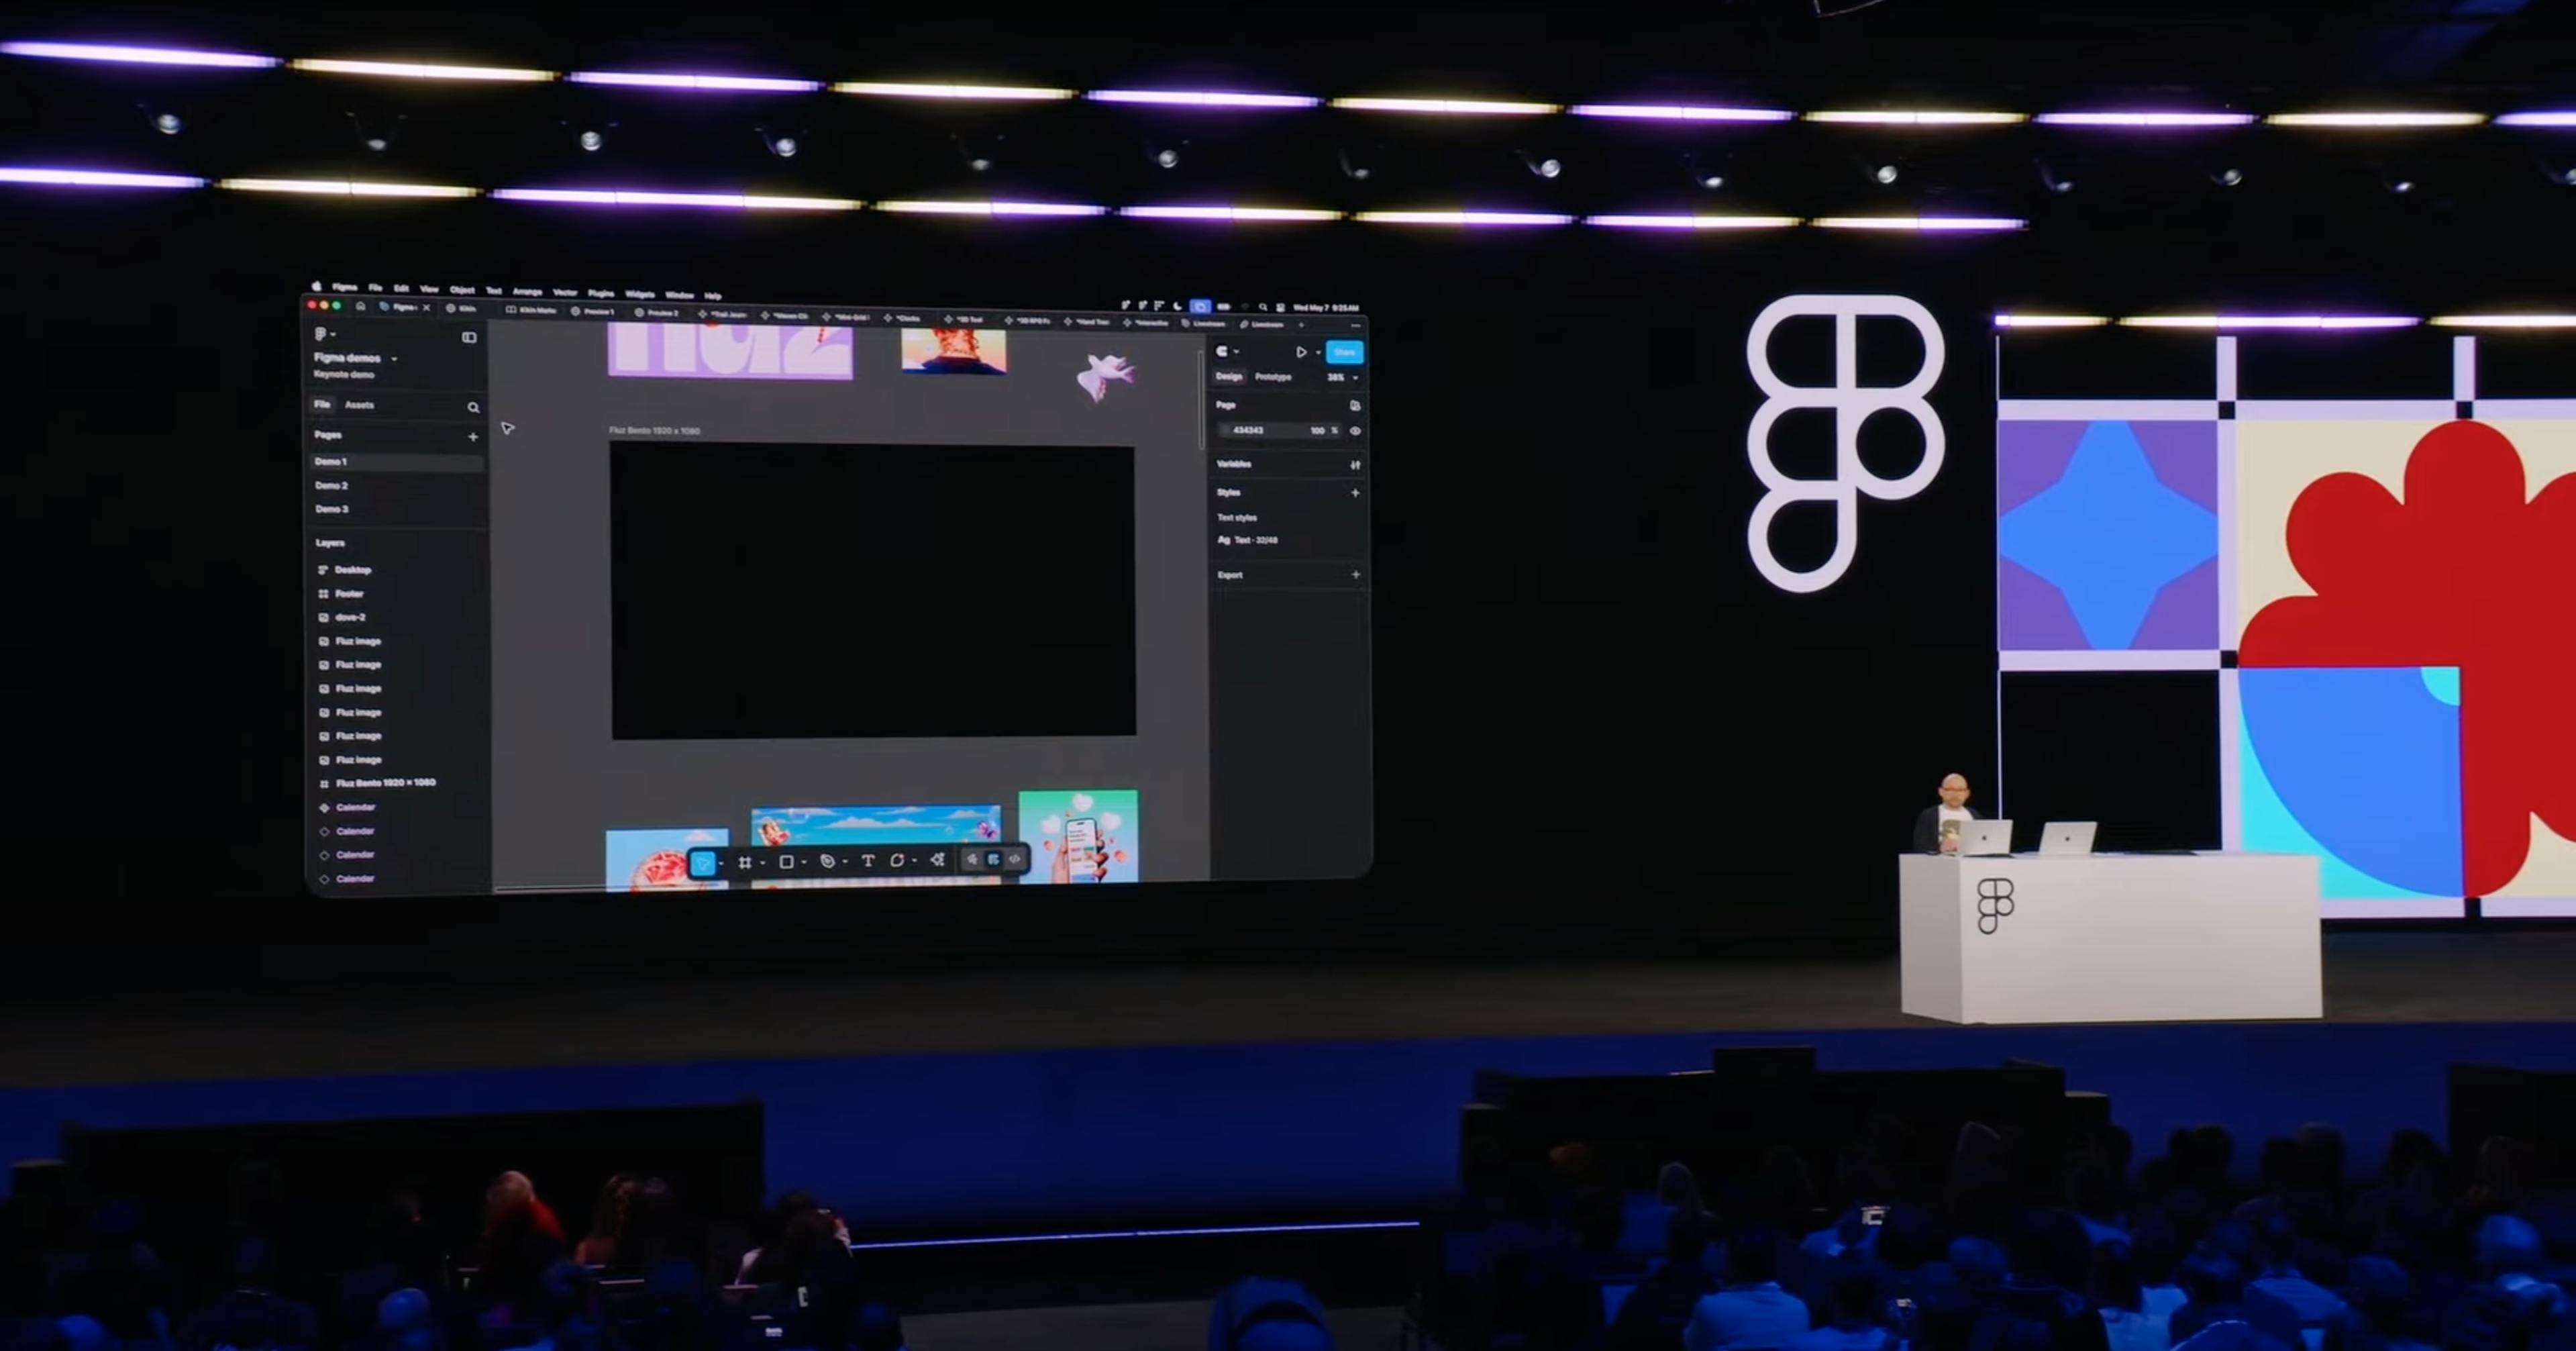This screenshot has width=2576, height=1351.
Task: Click the search icon in left panel
Action: (473, 407)
